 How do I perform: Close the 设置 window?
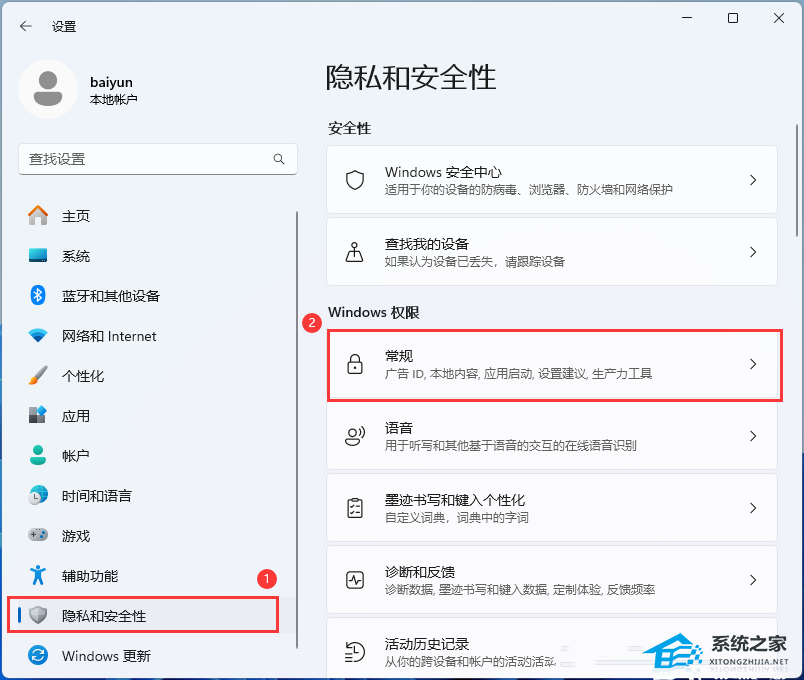point(778,18)
